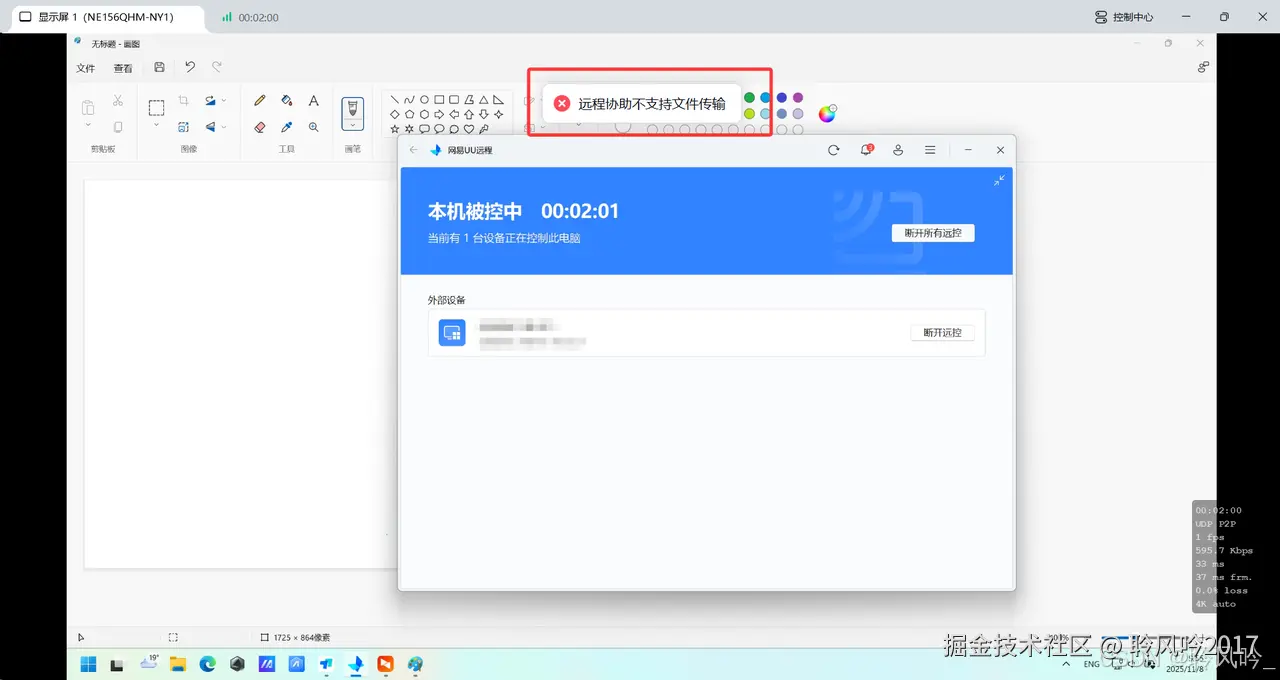Click the Undo icon in Paint
Viewport: 1280px width, 680px height.
point(189,68)
